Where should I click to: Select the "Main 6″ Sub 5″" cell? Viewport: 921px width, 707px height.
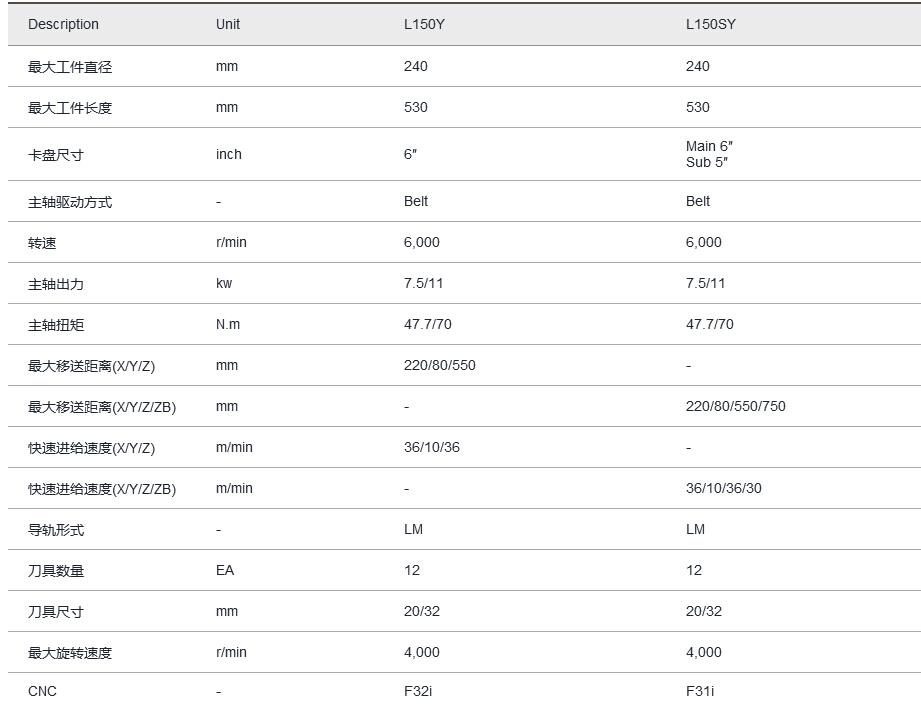[x=709, y=154]
